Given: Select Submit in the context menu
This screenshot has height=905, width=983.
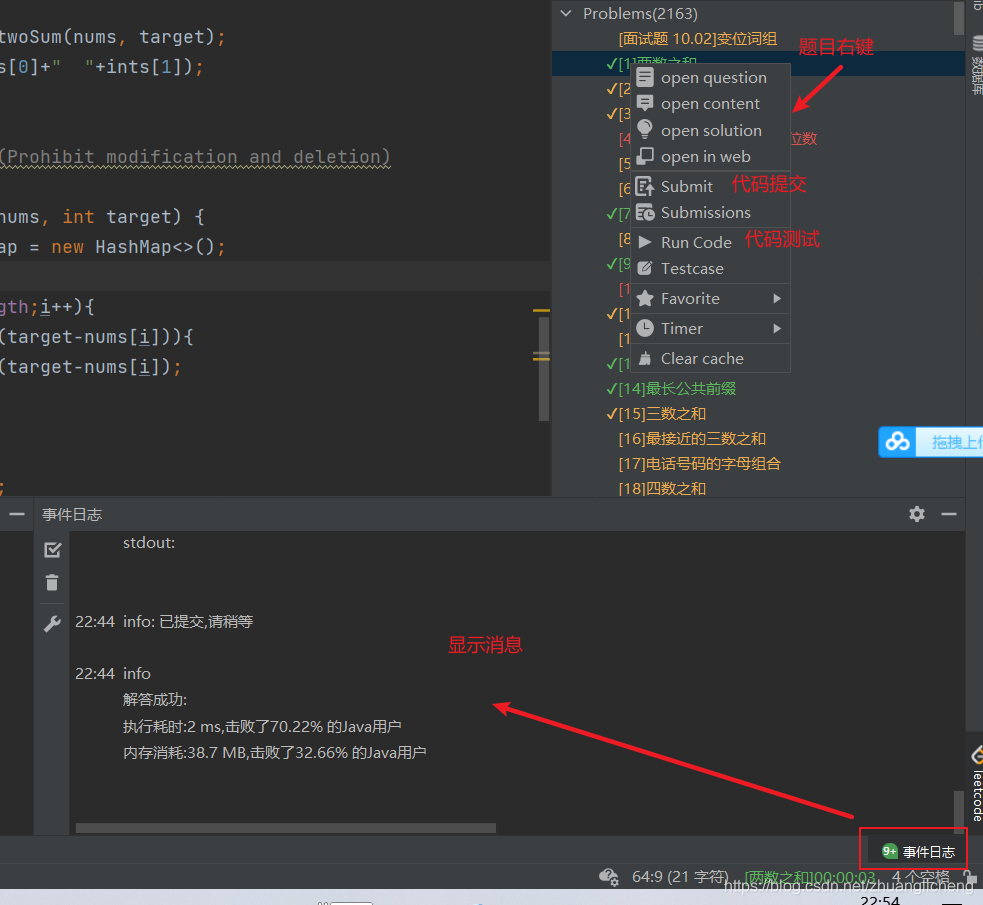Looking at the screenshot, I should pos(710,186).
